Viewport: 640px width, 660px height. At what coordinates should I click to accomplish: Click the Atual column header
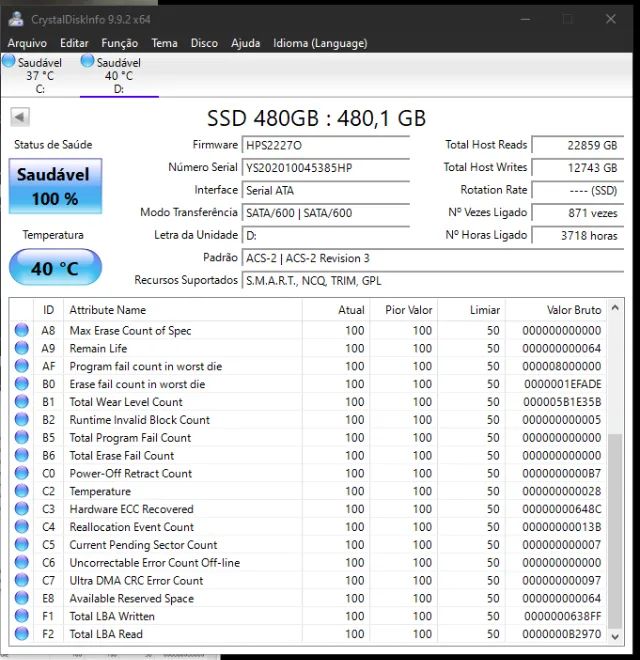click(x=336, y=310)
